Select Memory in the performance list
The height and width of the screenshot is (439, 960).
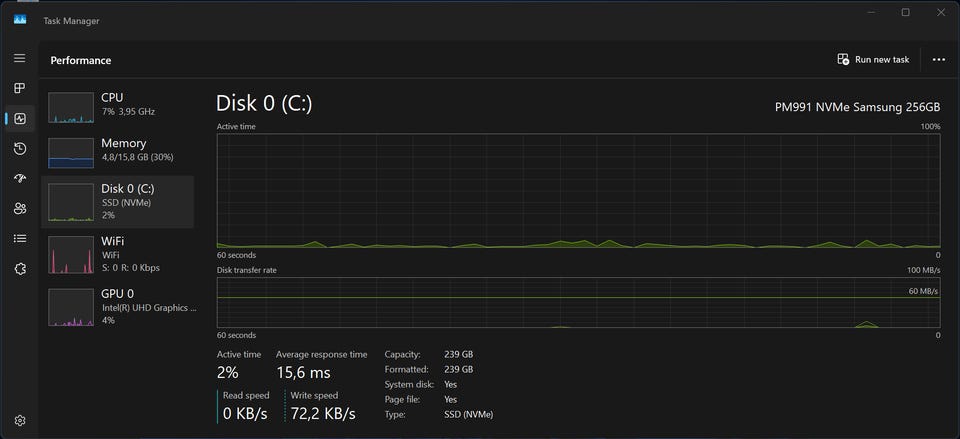click(x=117, y=150)
